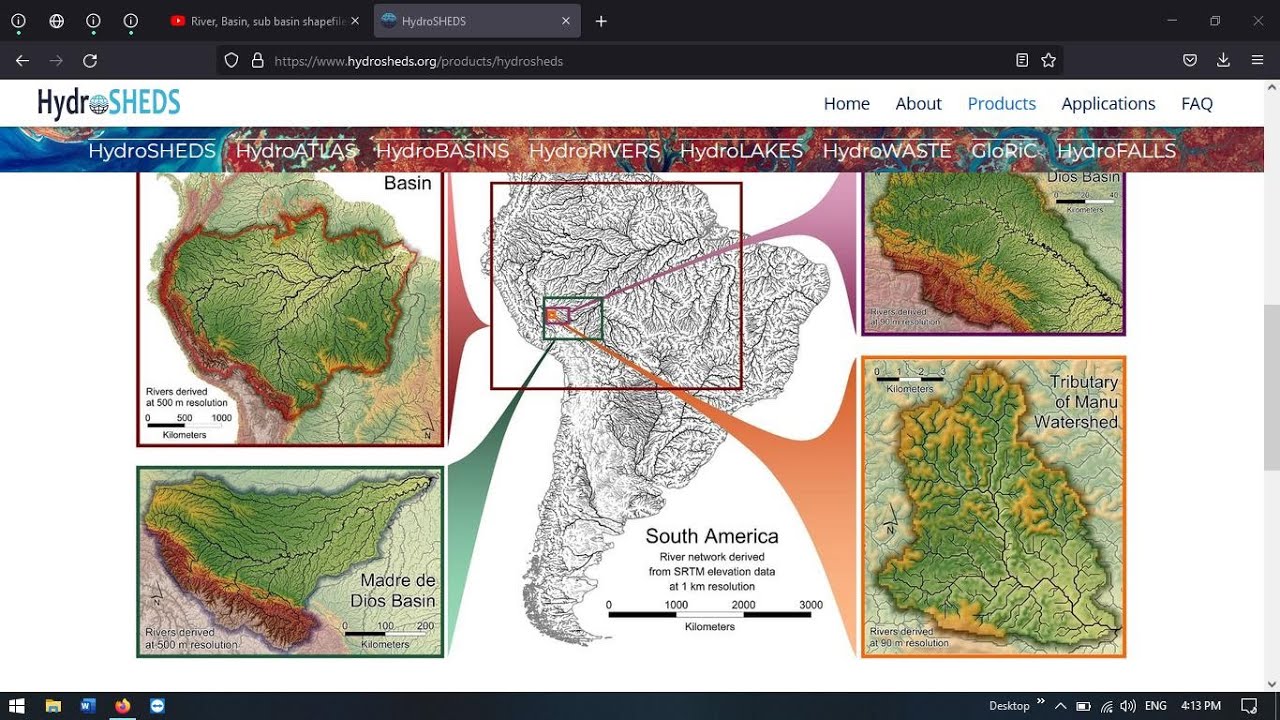
Task: Open the About page
Action: point(918,104)
